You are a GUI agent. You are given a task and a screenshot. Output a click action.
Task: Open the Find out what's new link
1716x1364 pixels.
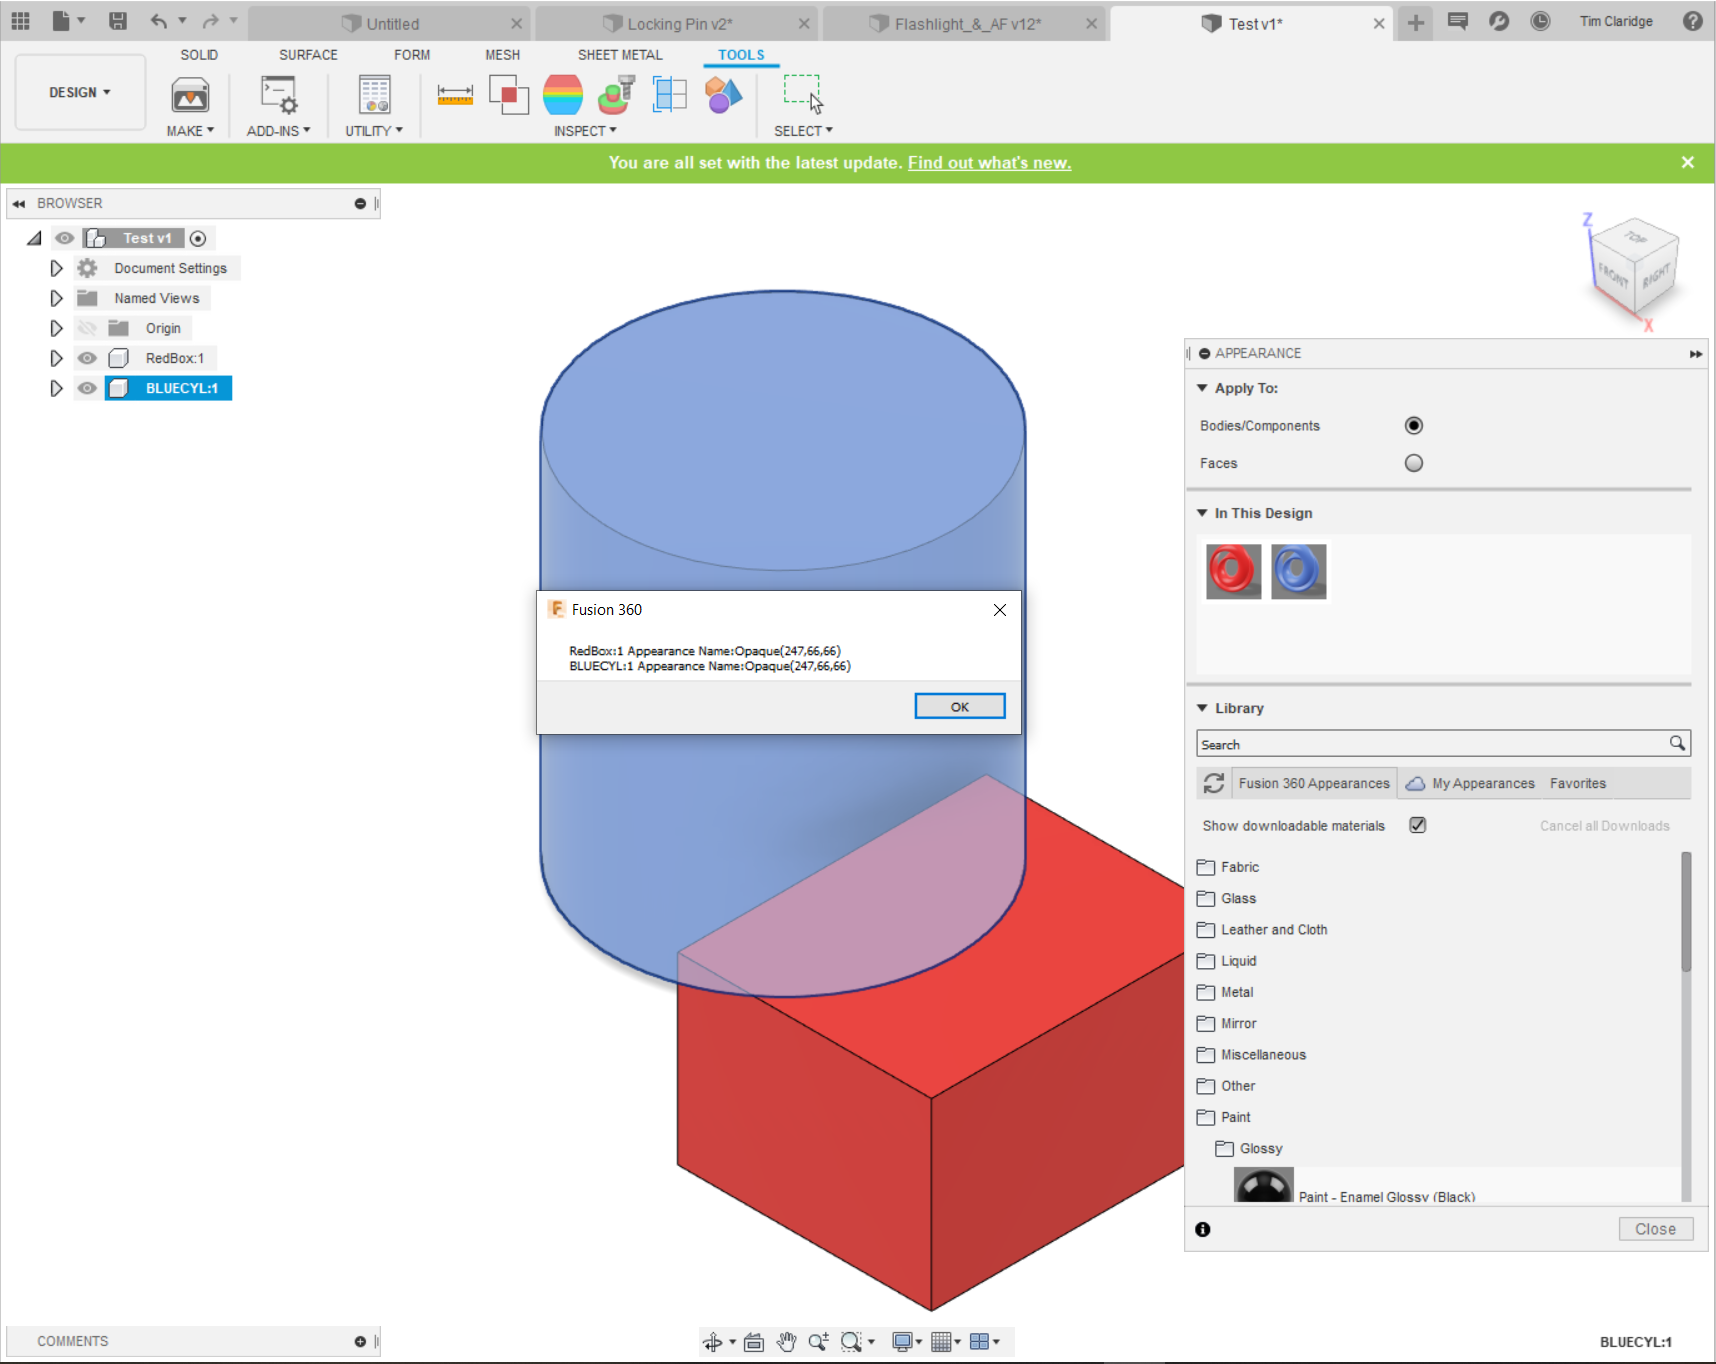pyautogui.click(x=989, y=163)
